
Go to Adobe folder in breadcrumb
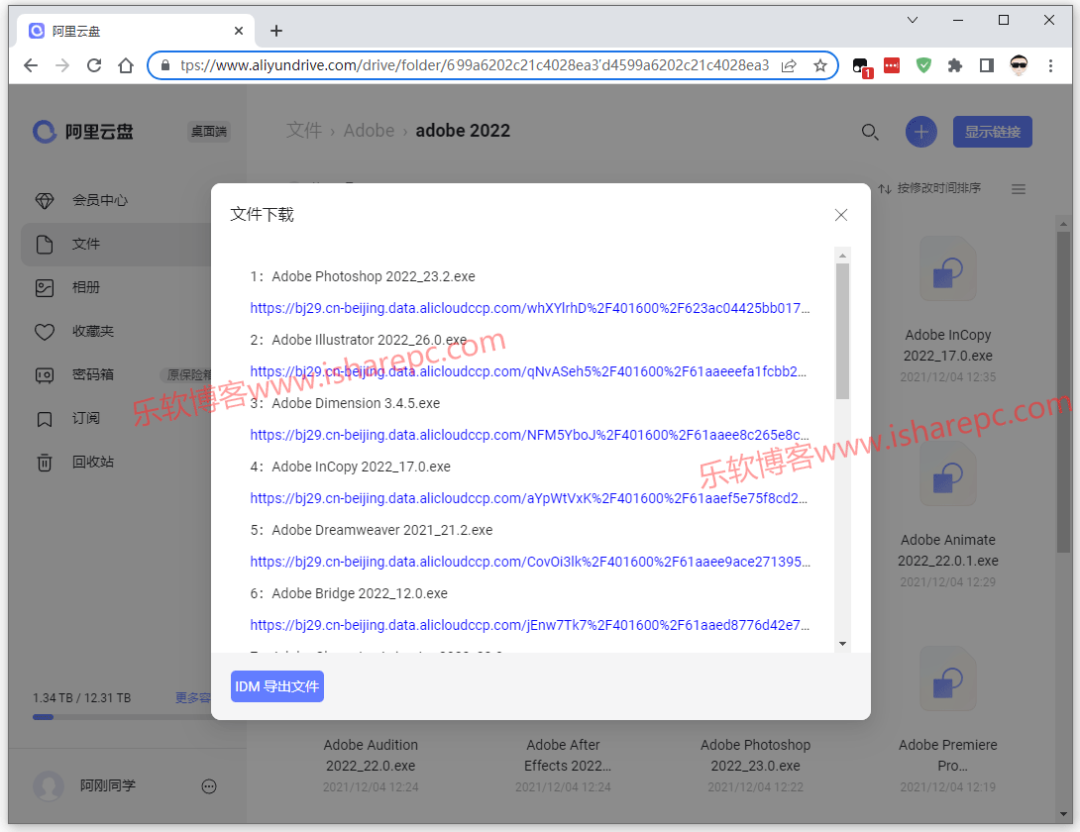click(x=368, y=130)
